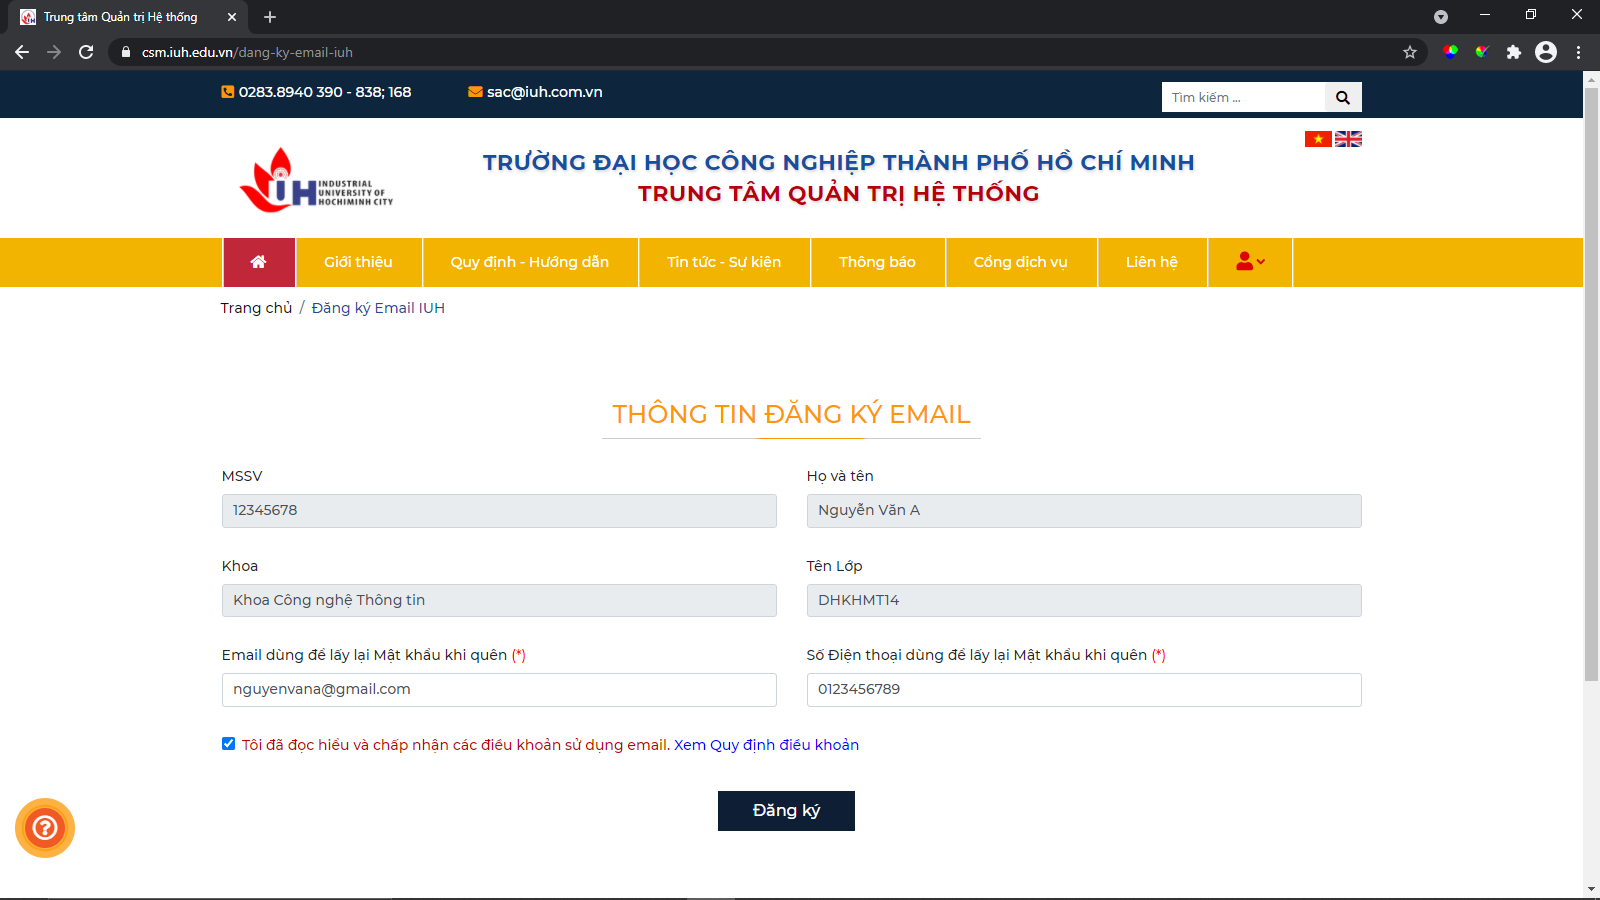
Task: Click the "Đăng ký" submit button
Action: tap(785, 810)
